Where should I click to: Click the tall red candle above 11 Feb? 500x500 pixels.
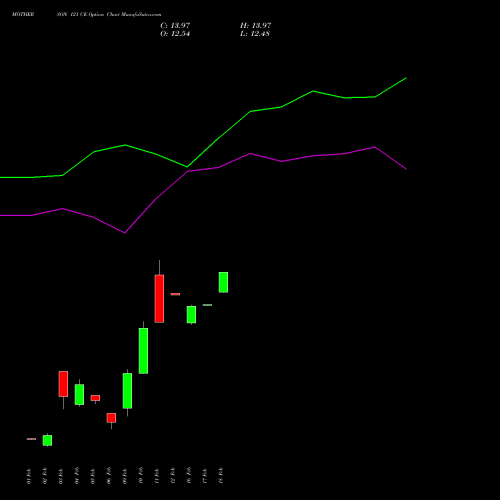(x=159, y=299)
